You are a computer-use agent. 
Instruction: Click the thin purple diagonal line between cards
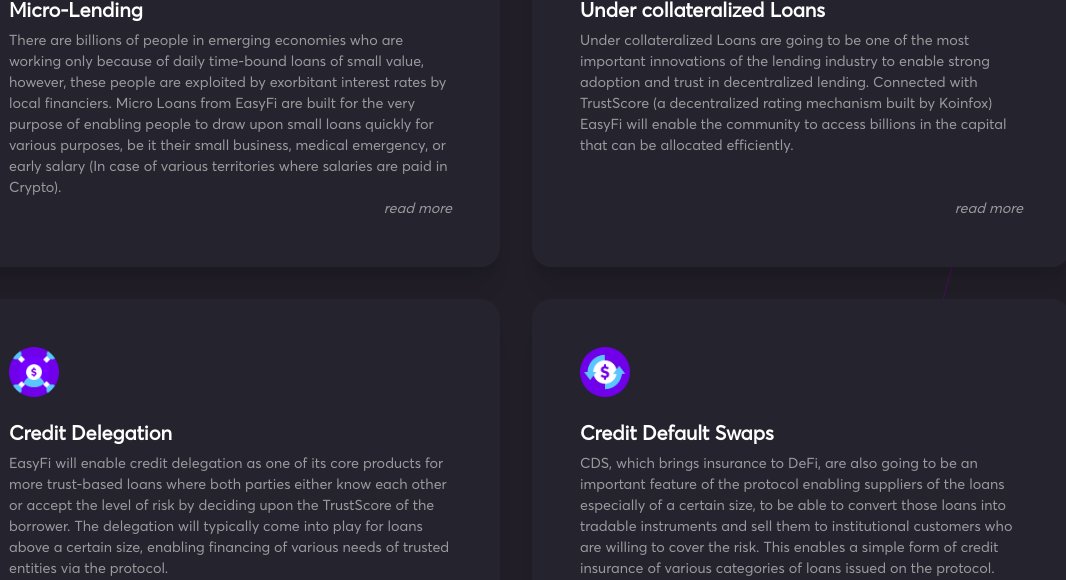[x=947, y=283]
